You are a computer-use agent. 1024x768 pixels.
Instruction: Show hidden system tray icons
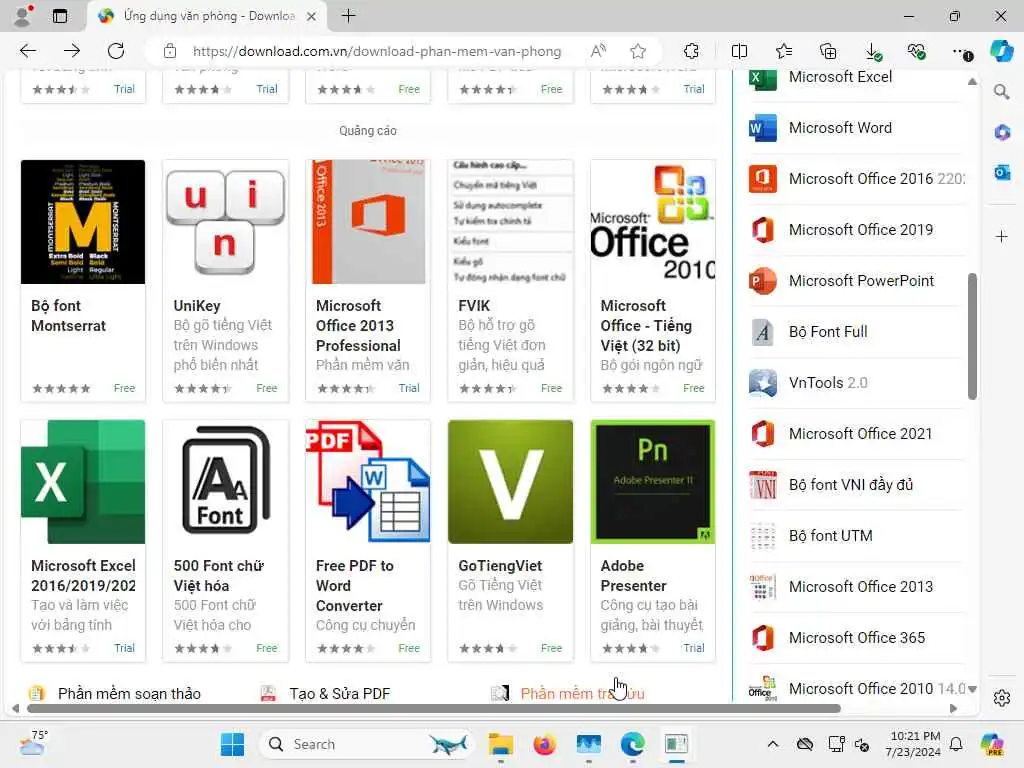(773, 744)
